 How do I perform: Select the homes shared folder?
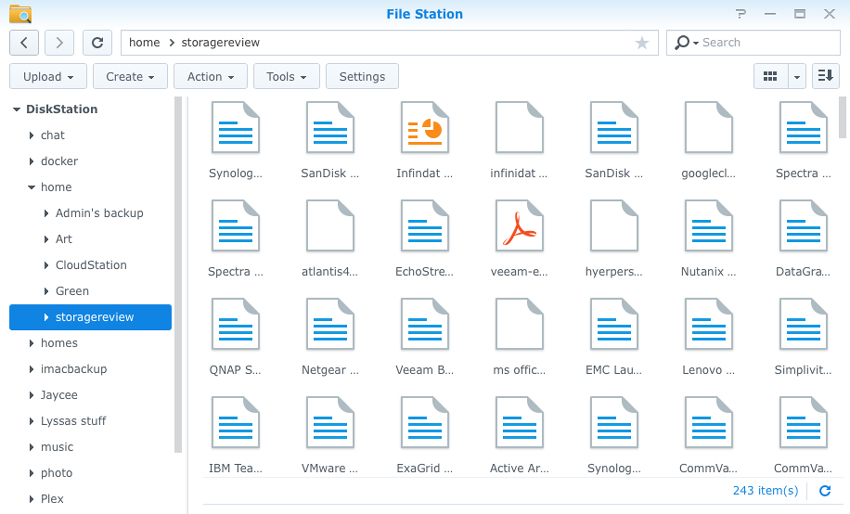point(59,343)
